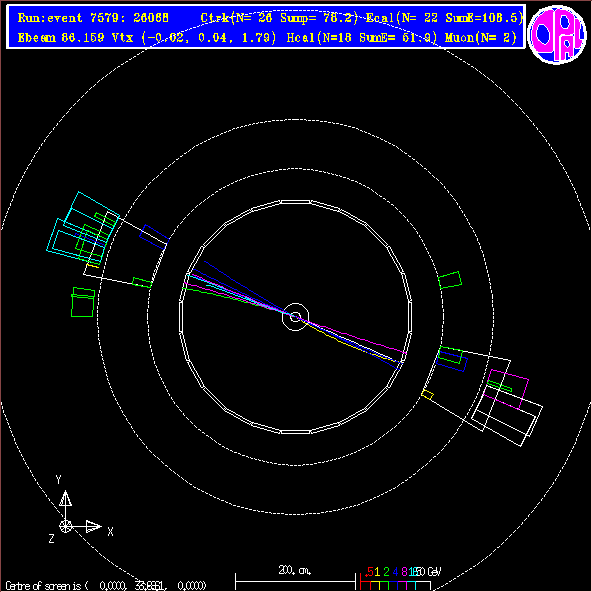Click the red 0.5 GeV legend segment
592x592 pixels.
click(365, 585)
